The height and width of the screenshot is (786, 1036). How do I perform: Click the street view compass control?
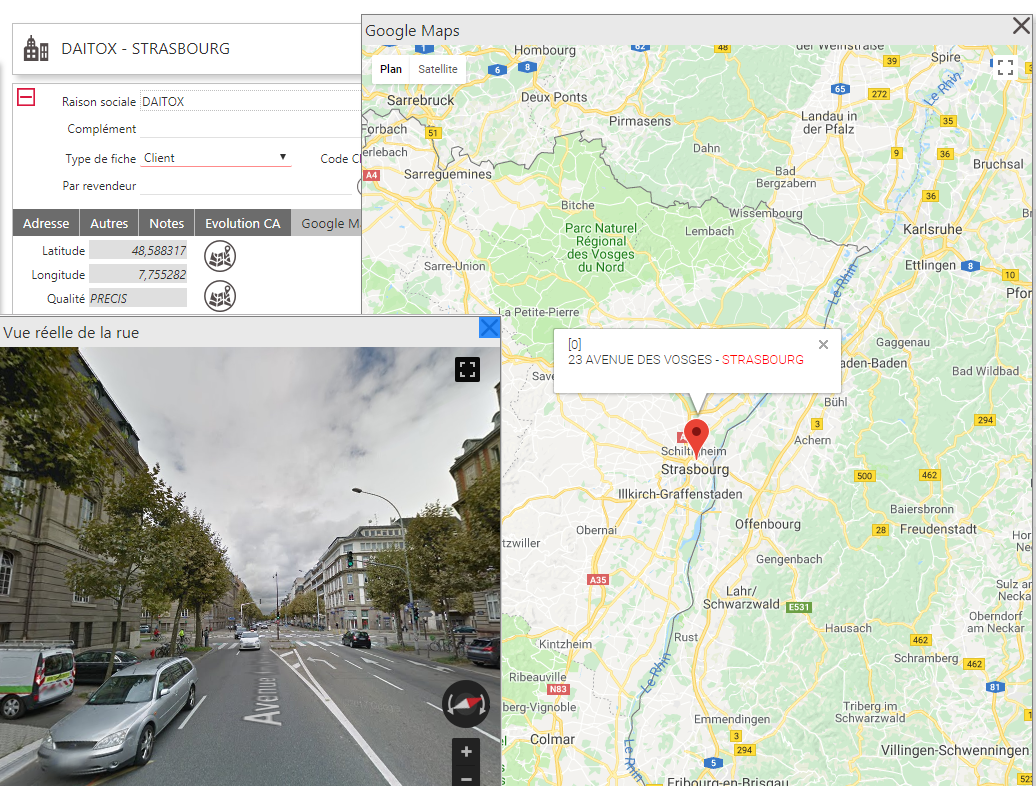466,704
